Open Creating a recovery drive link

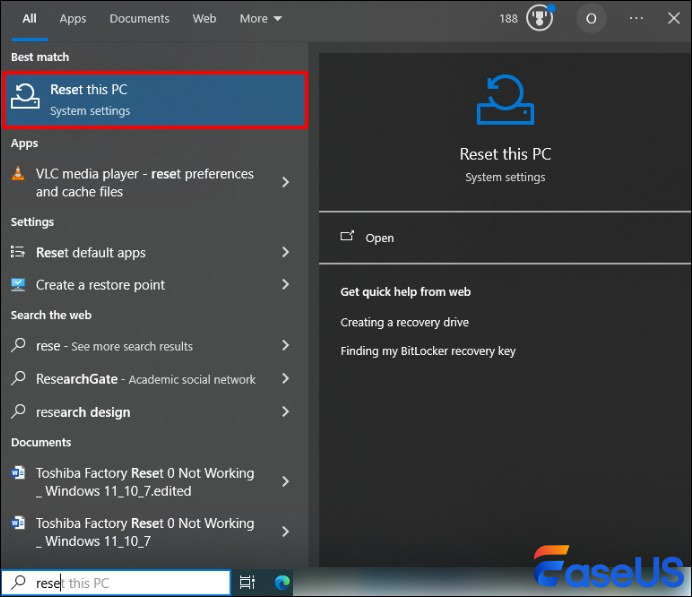pyautogui.click(x=404, y=322)
